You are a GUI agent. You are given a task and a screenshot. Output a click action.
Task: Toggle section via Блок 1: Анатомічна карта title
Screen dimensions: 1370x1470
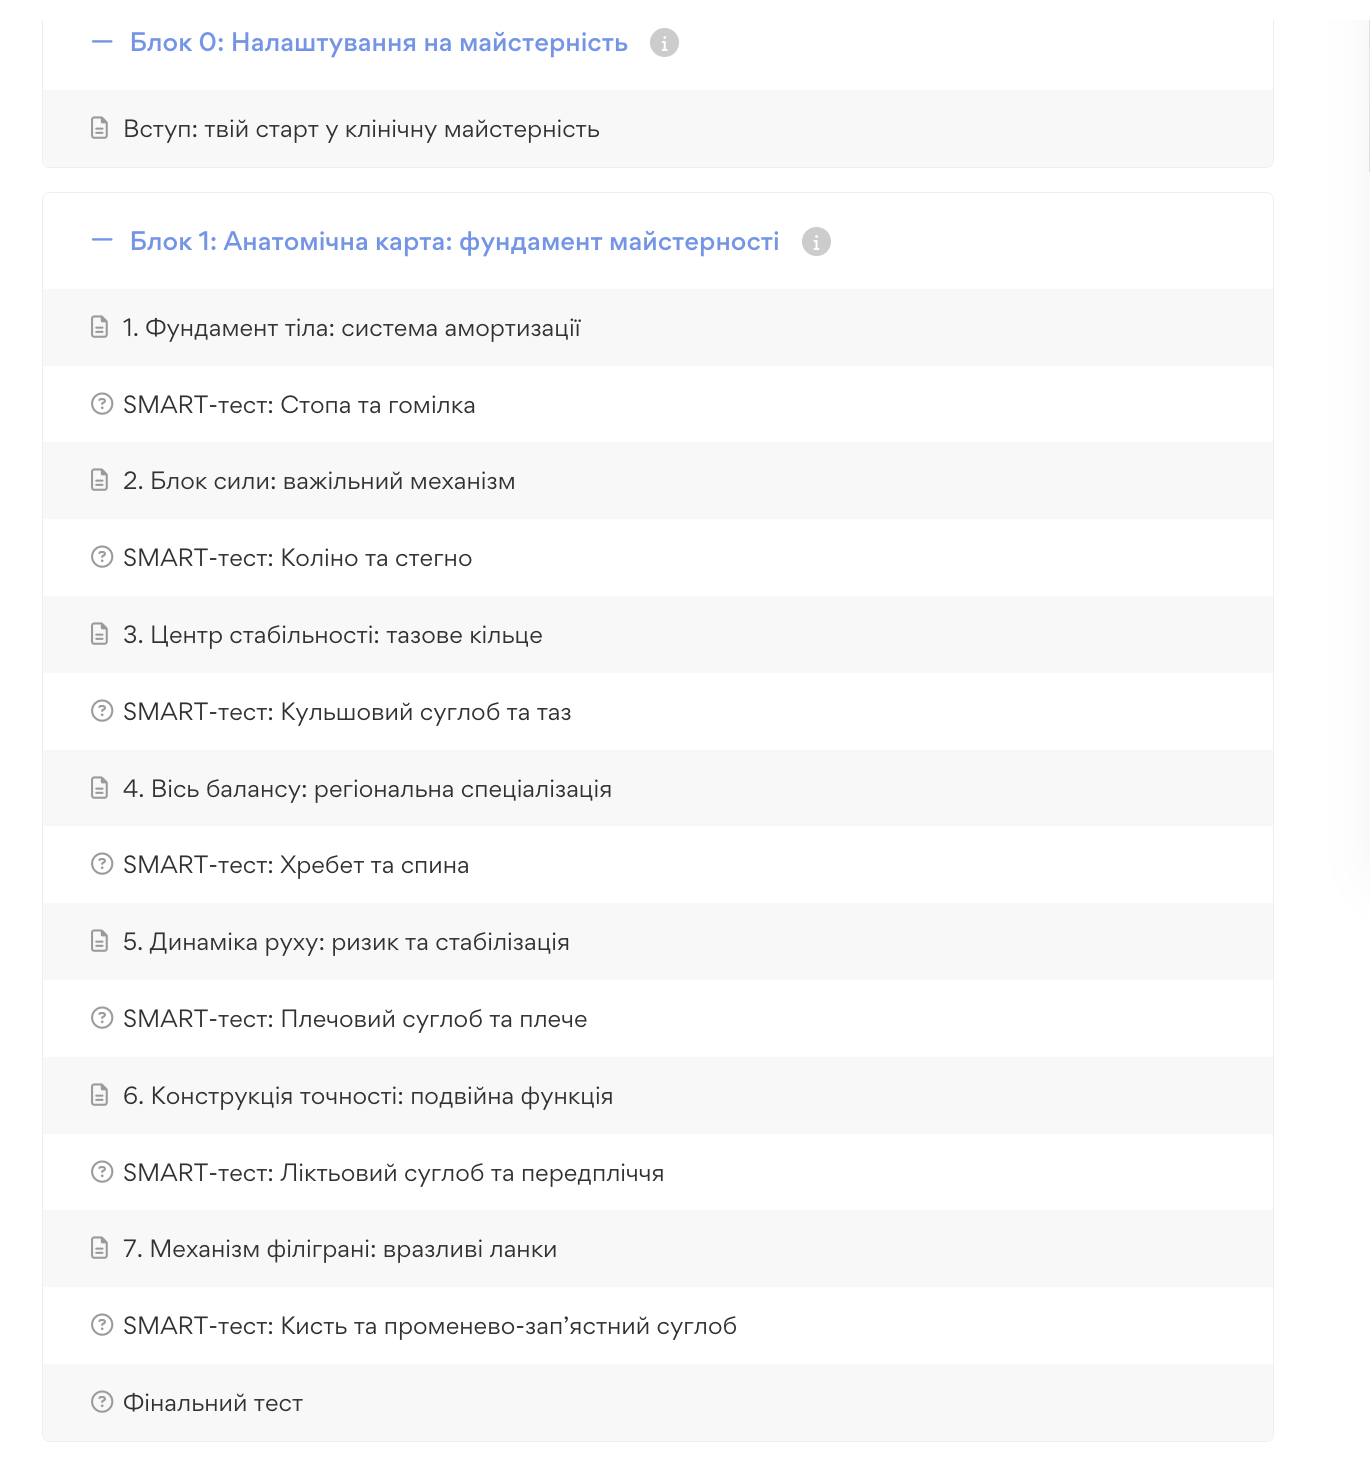pyautogui.click(x=454, y=242)
